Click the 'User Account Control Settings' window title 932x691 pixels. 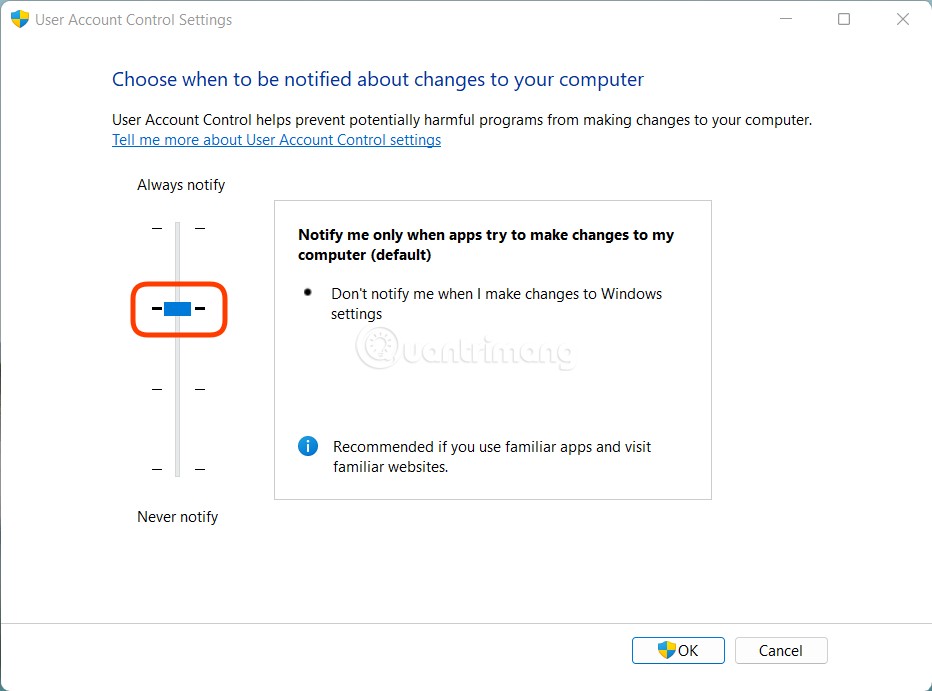click(134, 20)
